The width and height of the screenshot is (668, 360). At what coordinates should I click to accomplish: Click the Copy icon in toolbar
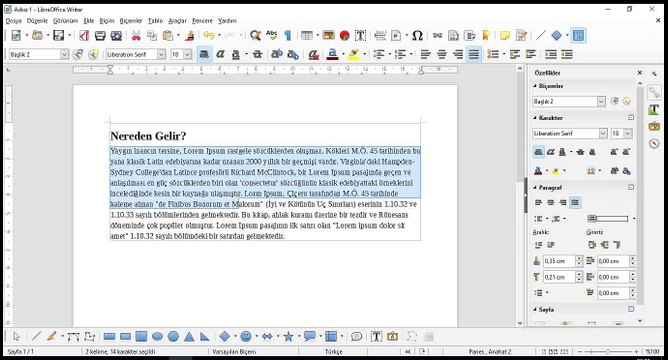(152, 35)
